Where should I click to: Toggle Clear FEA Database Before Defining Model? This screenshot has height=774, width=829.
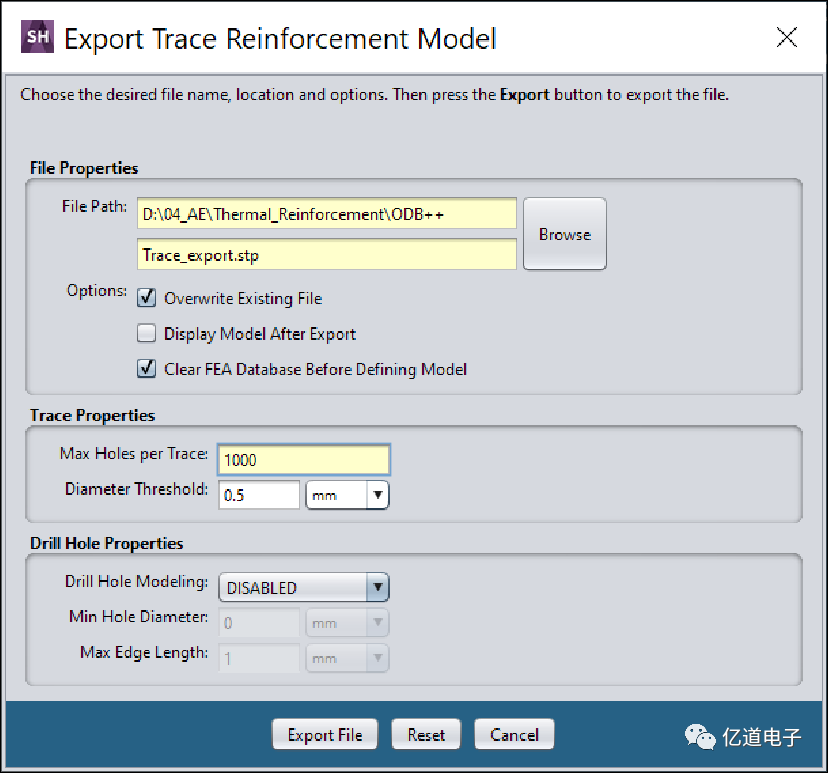click(146, 369)
